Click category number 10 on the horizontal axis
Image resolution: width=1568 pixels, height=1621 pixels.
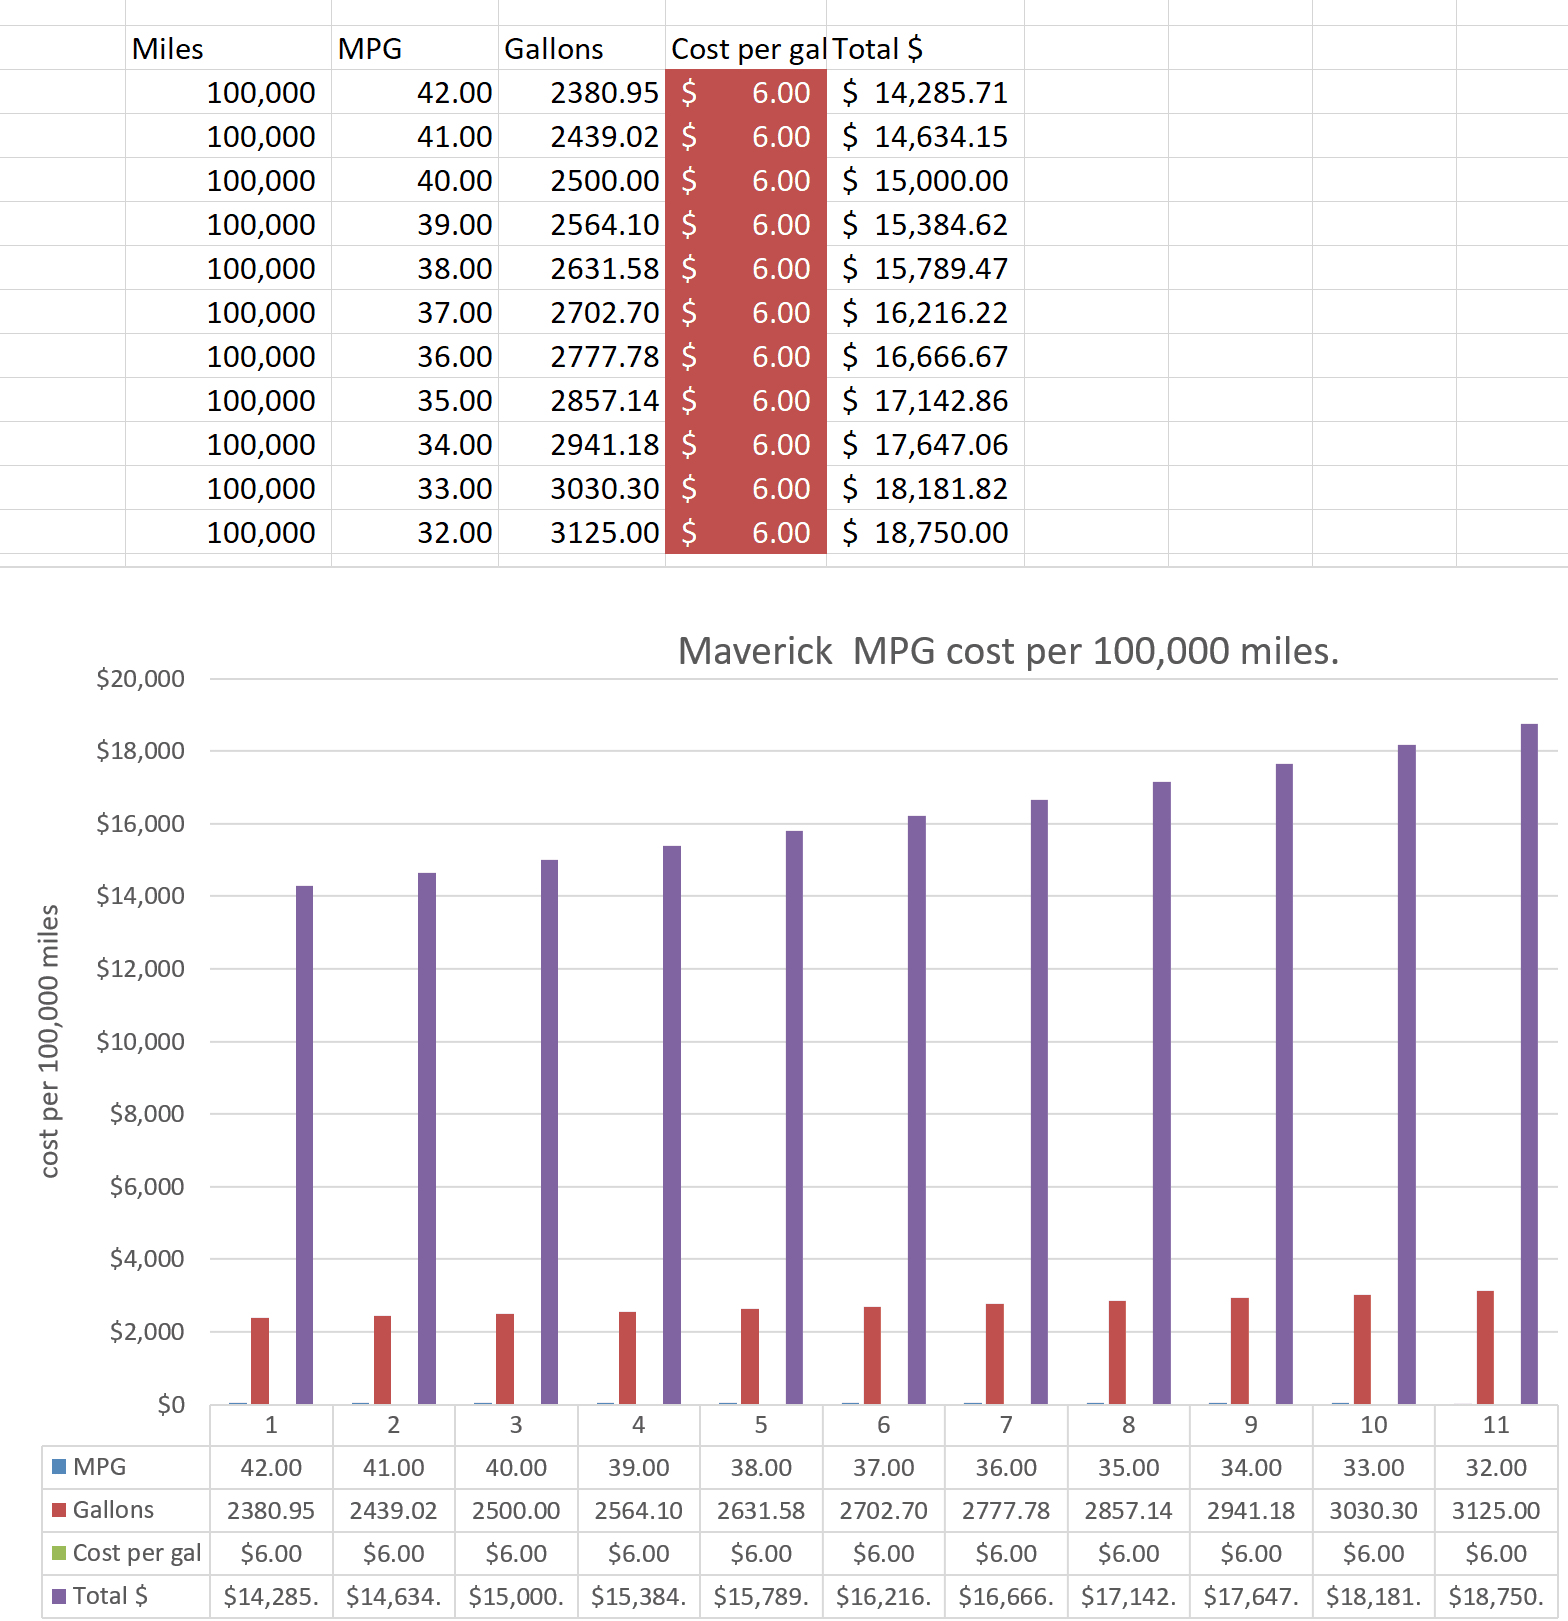click(x=1374, y=1425)
